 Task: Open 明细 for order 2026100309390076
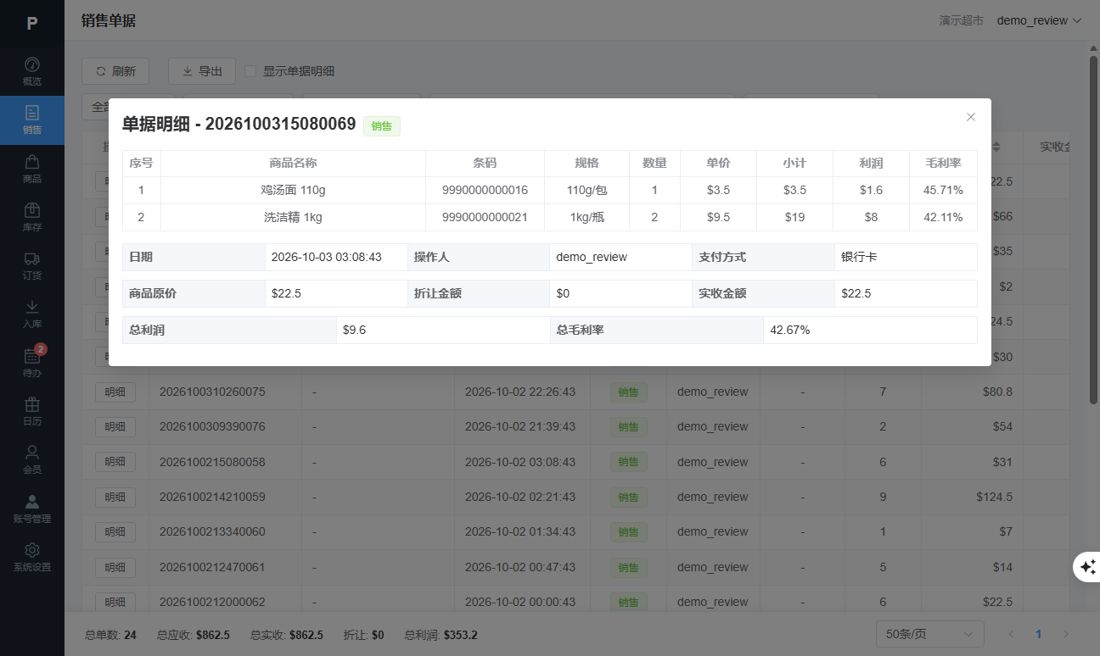pyautogui.click(x=115, y=427)
